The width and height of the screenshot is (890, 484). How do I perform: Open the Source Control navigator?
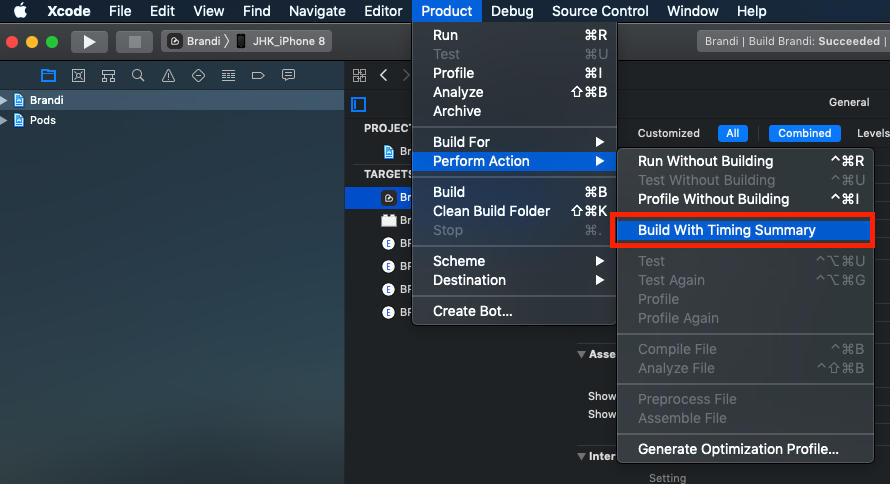point(78,76)
